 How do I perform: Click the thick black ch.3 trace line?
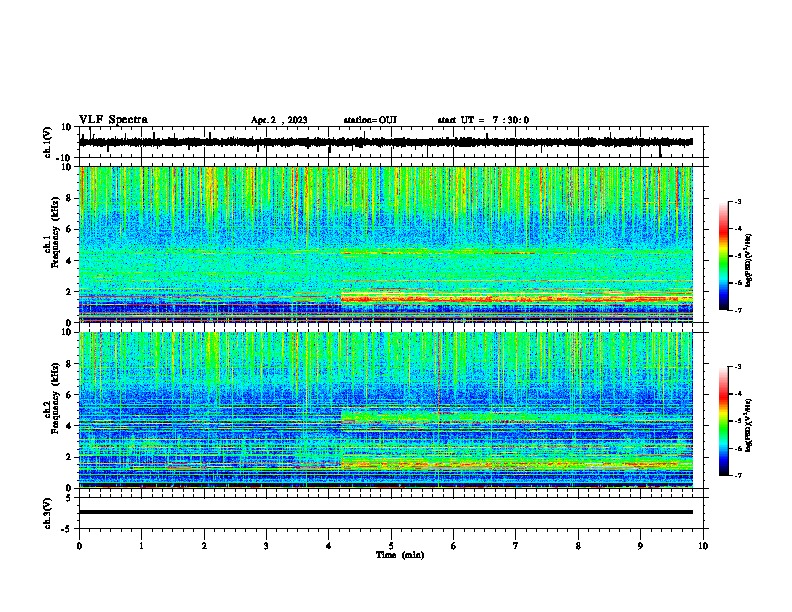pos(385,512)
